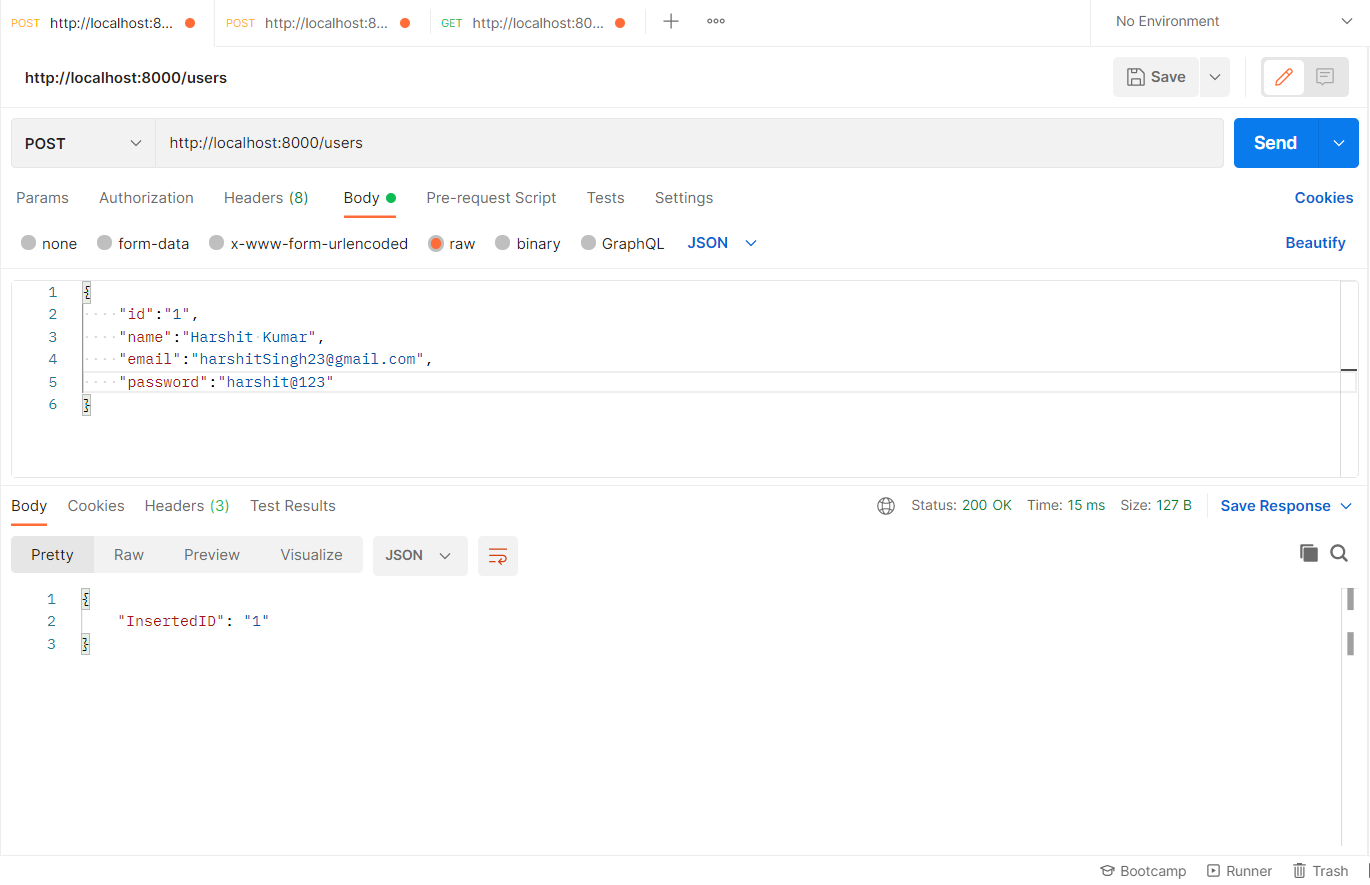Send the POST request

click(1274, 142)
